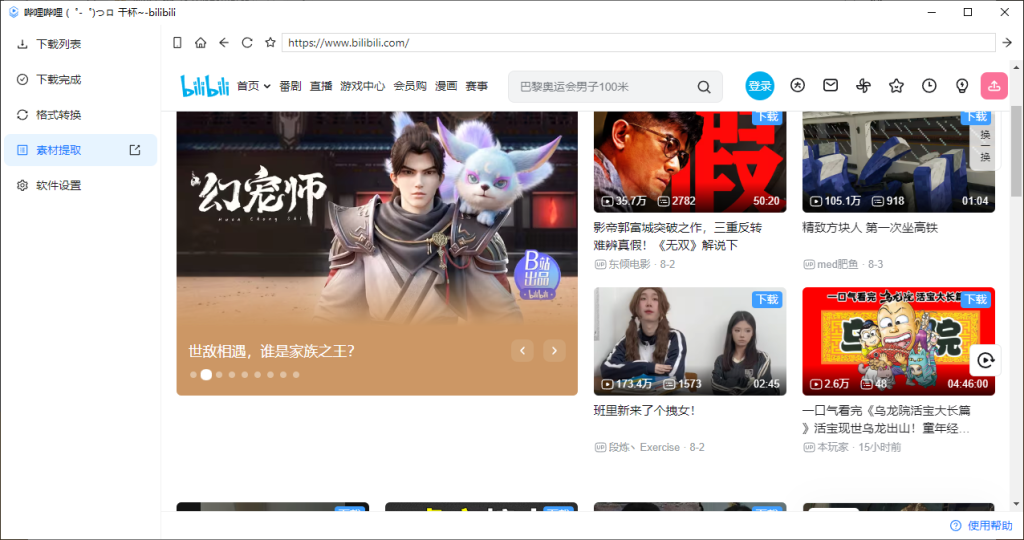Open watch history clock icon
The width and height of the screenshot is (1024, 540).
pyautogui.click(x=929, y=86)
